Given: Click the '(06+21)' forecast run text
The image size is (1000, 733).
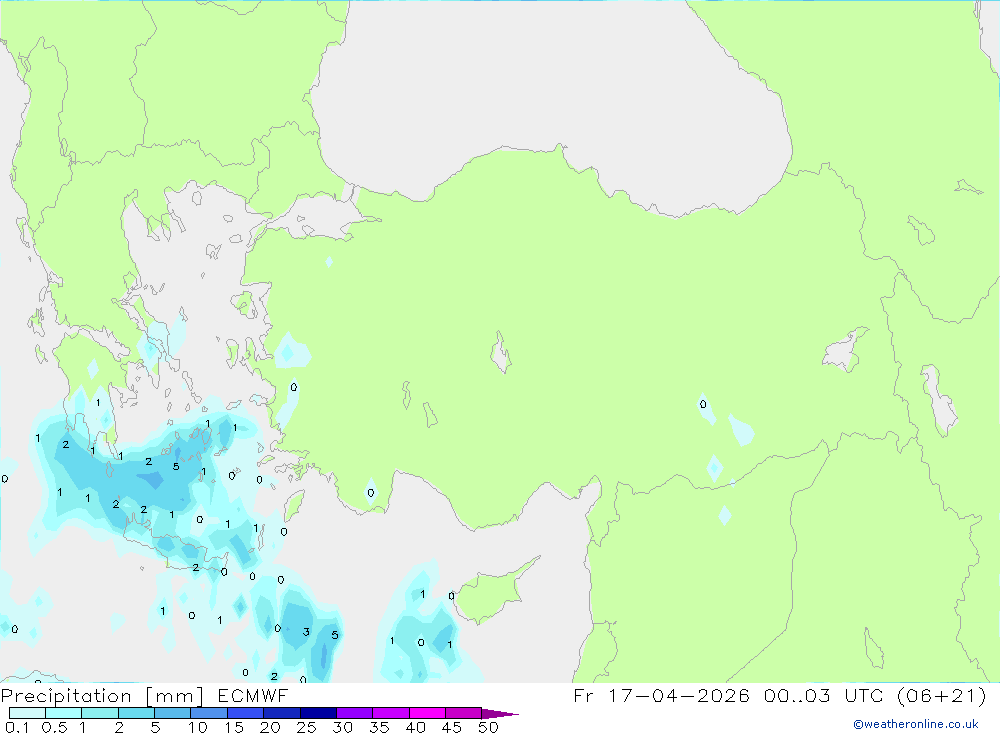Looking at the screenshot, I should coord(941,695).
